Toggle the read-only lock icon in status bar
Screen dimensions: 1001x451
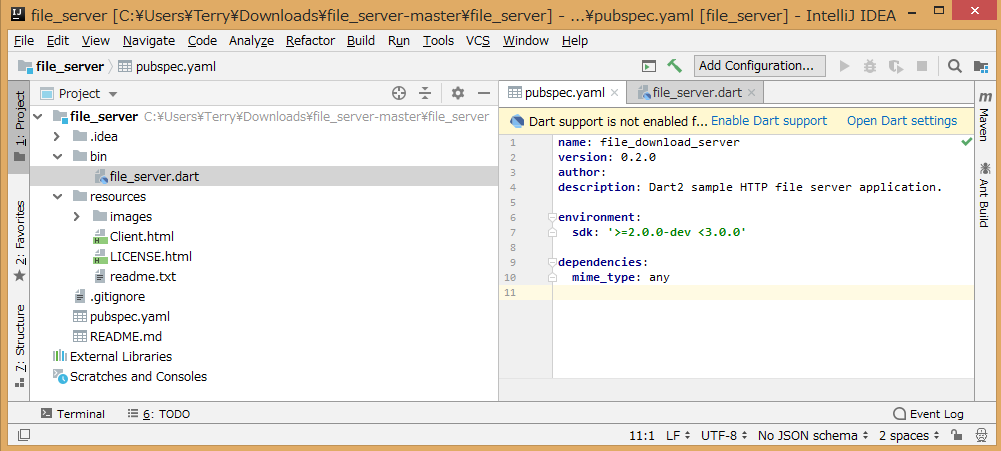[x=956, y=436]
